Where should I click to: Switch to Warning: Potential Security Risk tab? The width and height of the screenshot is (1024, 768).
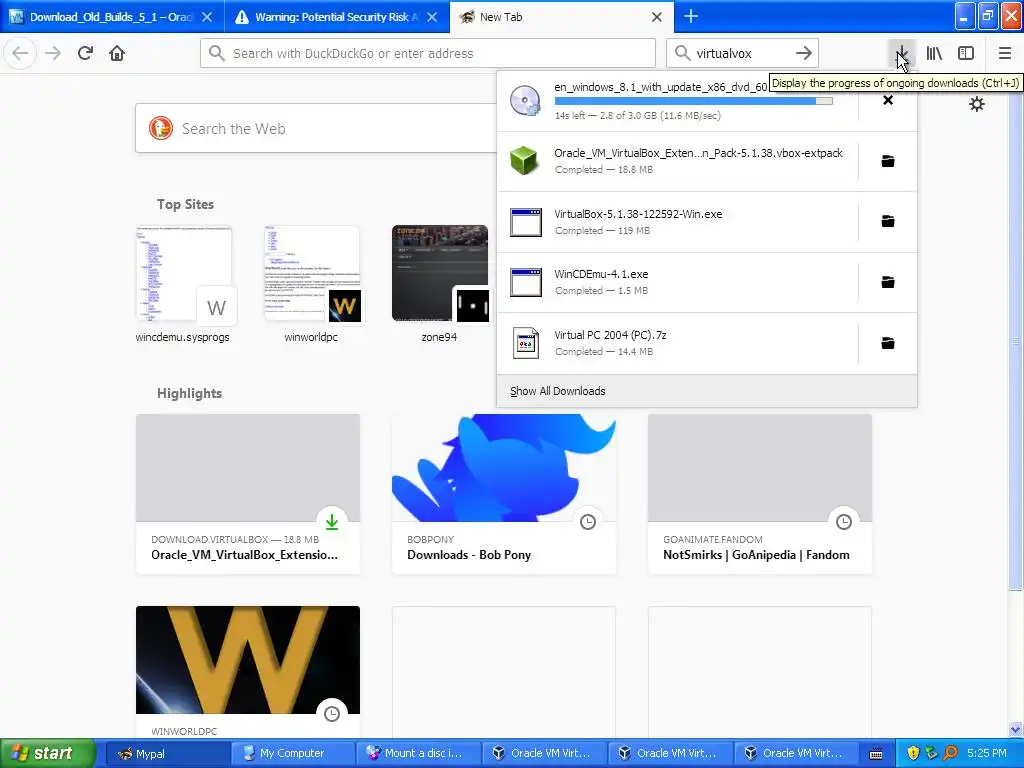tap(326, 17)
